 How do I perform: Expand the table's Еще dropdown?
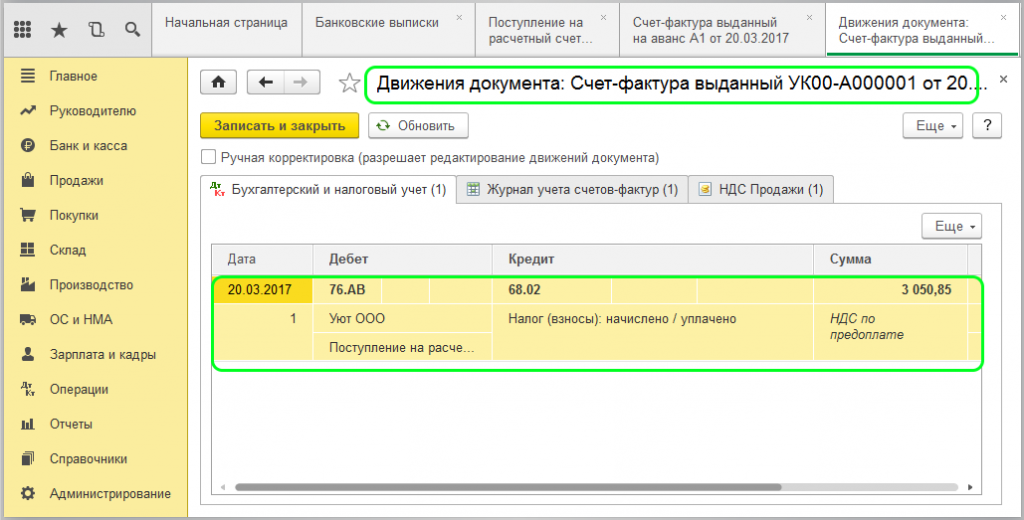(x=950, y=226)
